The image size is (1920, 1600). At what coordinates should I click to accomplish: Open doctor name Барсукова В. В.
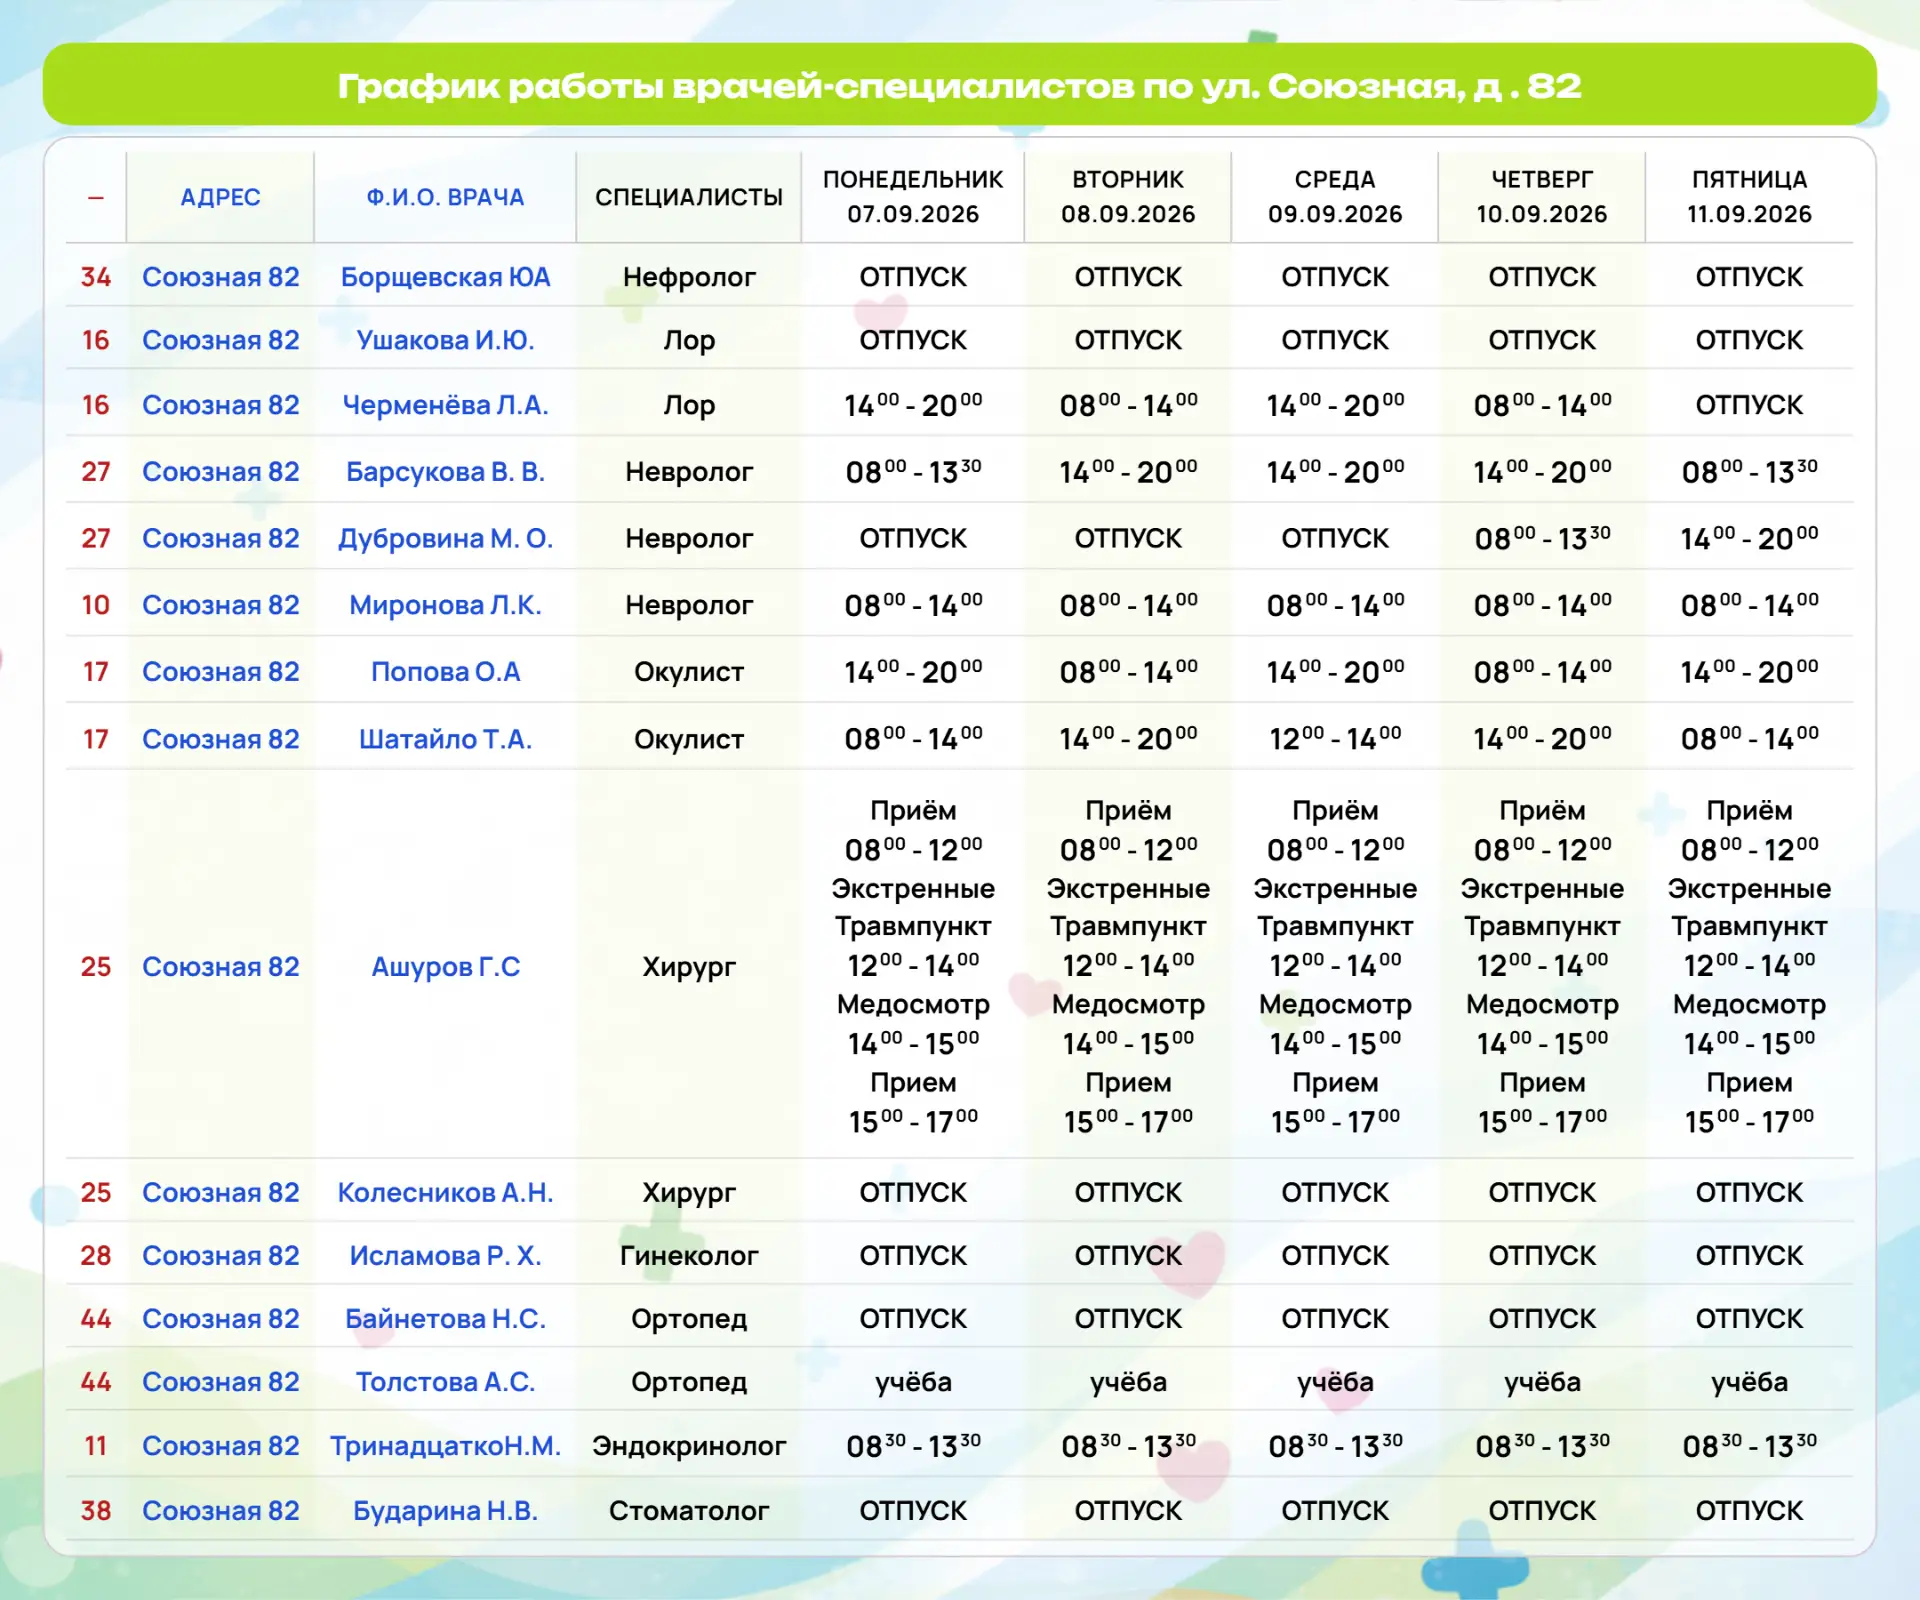tap(445, 471)
